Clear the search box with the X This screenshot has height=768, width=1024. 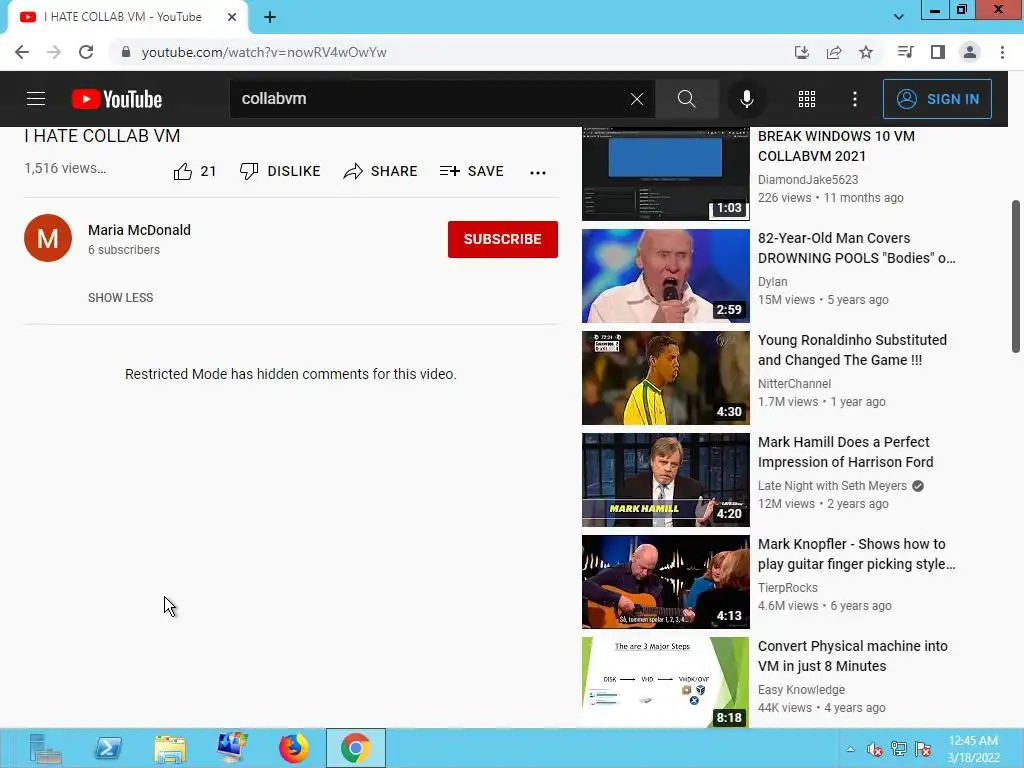tap(637, 99)
